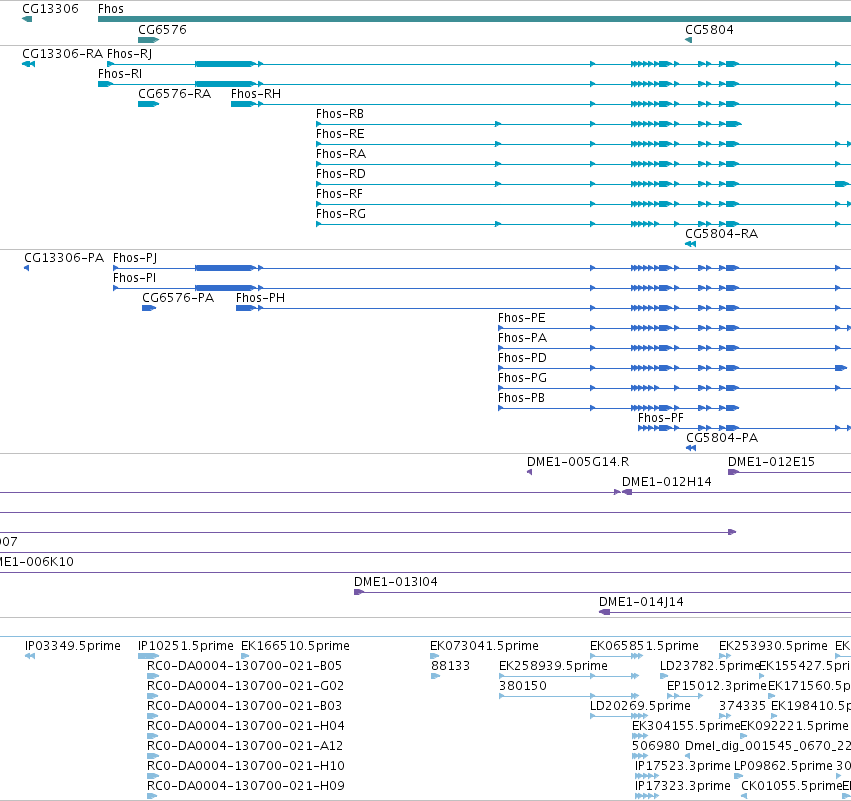
Task: Select the Fhos-RI transcript label
Action: (120, 74)
